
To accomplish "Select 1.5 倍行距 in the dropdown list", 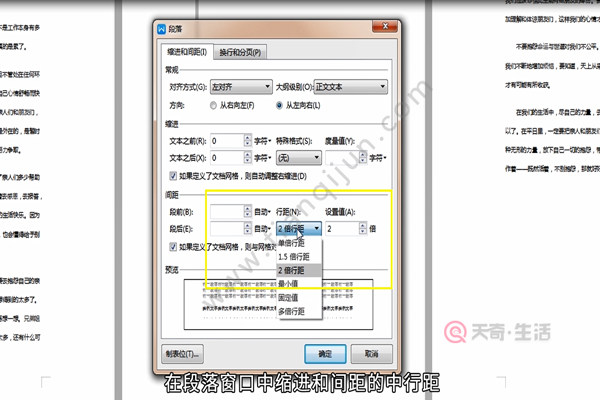I will [298, 257].
